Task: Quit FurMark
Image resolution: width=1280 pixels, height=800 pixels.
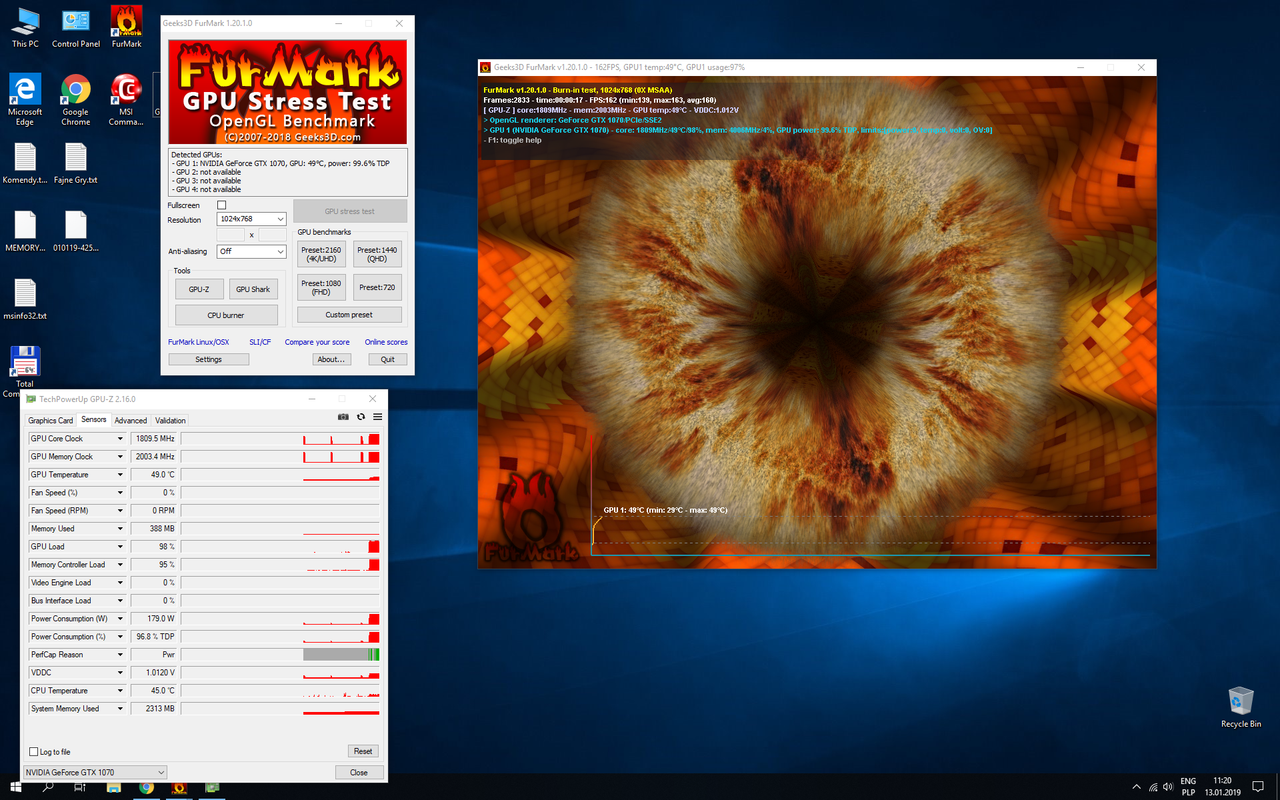Action: tap(387, 360)
